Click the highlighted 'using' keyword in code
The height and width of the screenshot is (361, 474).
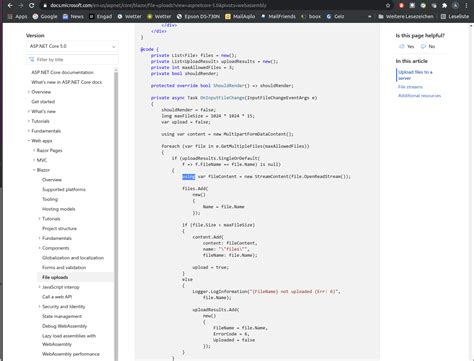[189, 176]
